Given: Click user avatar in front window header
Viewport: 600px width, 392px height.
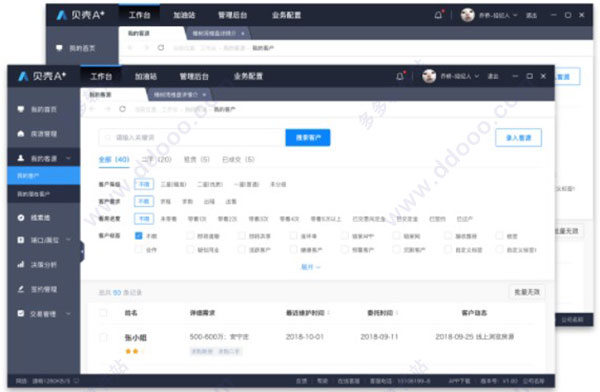Looking at the screenshot, I should (429, 76).
